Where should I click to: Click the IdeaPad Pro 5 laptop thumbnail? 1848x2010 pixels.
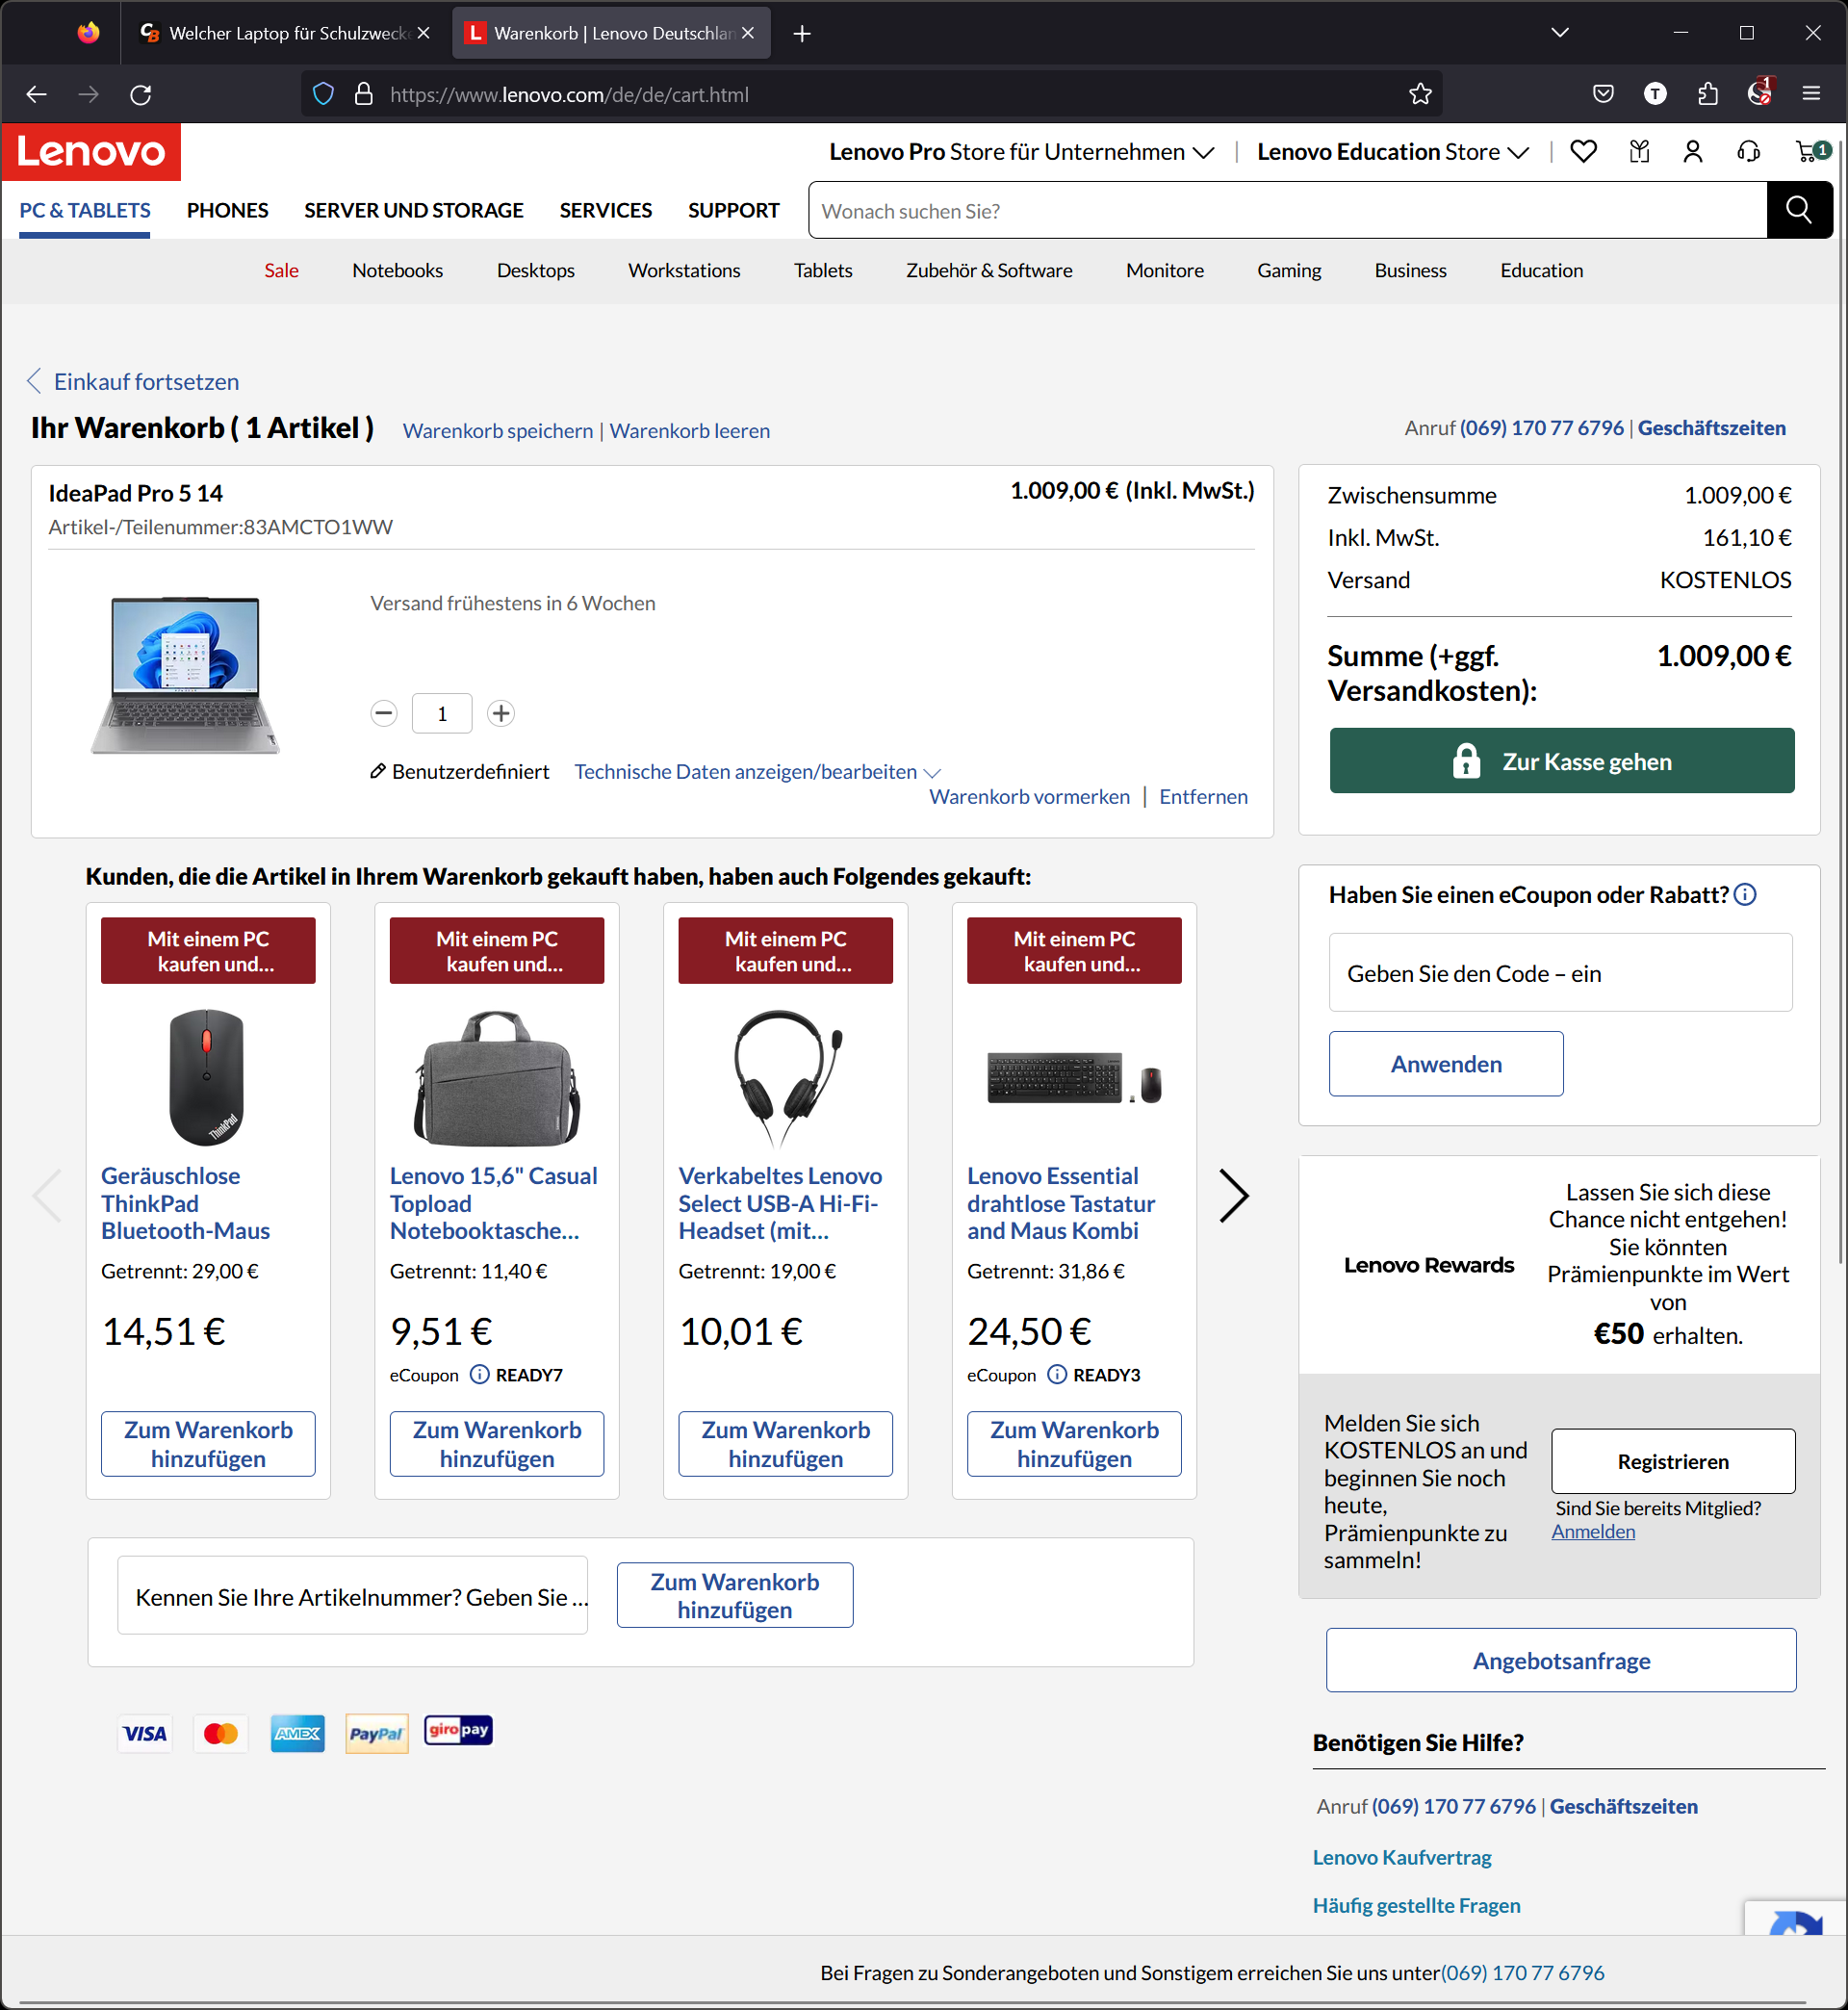click(186, 675)
